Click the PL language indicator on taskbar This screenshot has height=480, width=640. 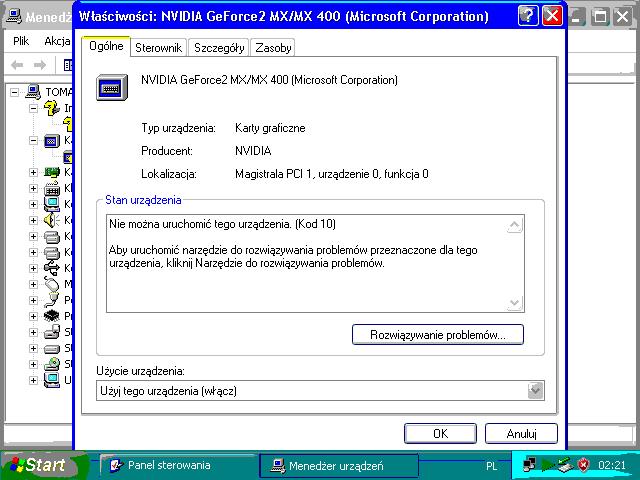click(491, 466)
